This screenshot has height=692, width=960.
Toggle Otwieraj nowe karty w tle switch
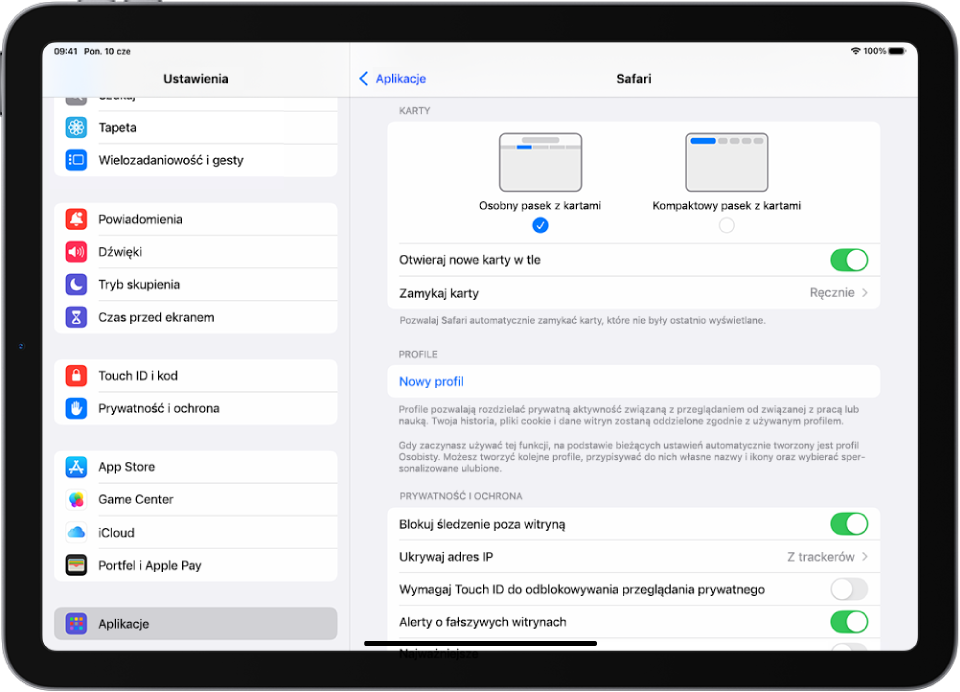click(849, 260)
